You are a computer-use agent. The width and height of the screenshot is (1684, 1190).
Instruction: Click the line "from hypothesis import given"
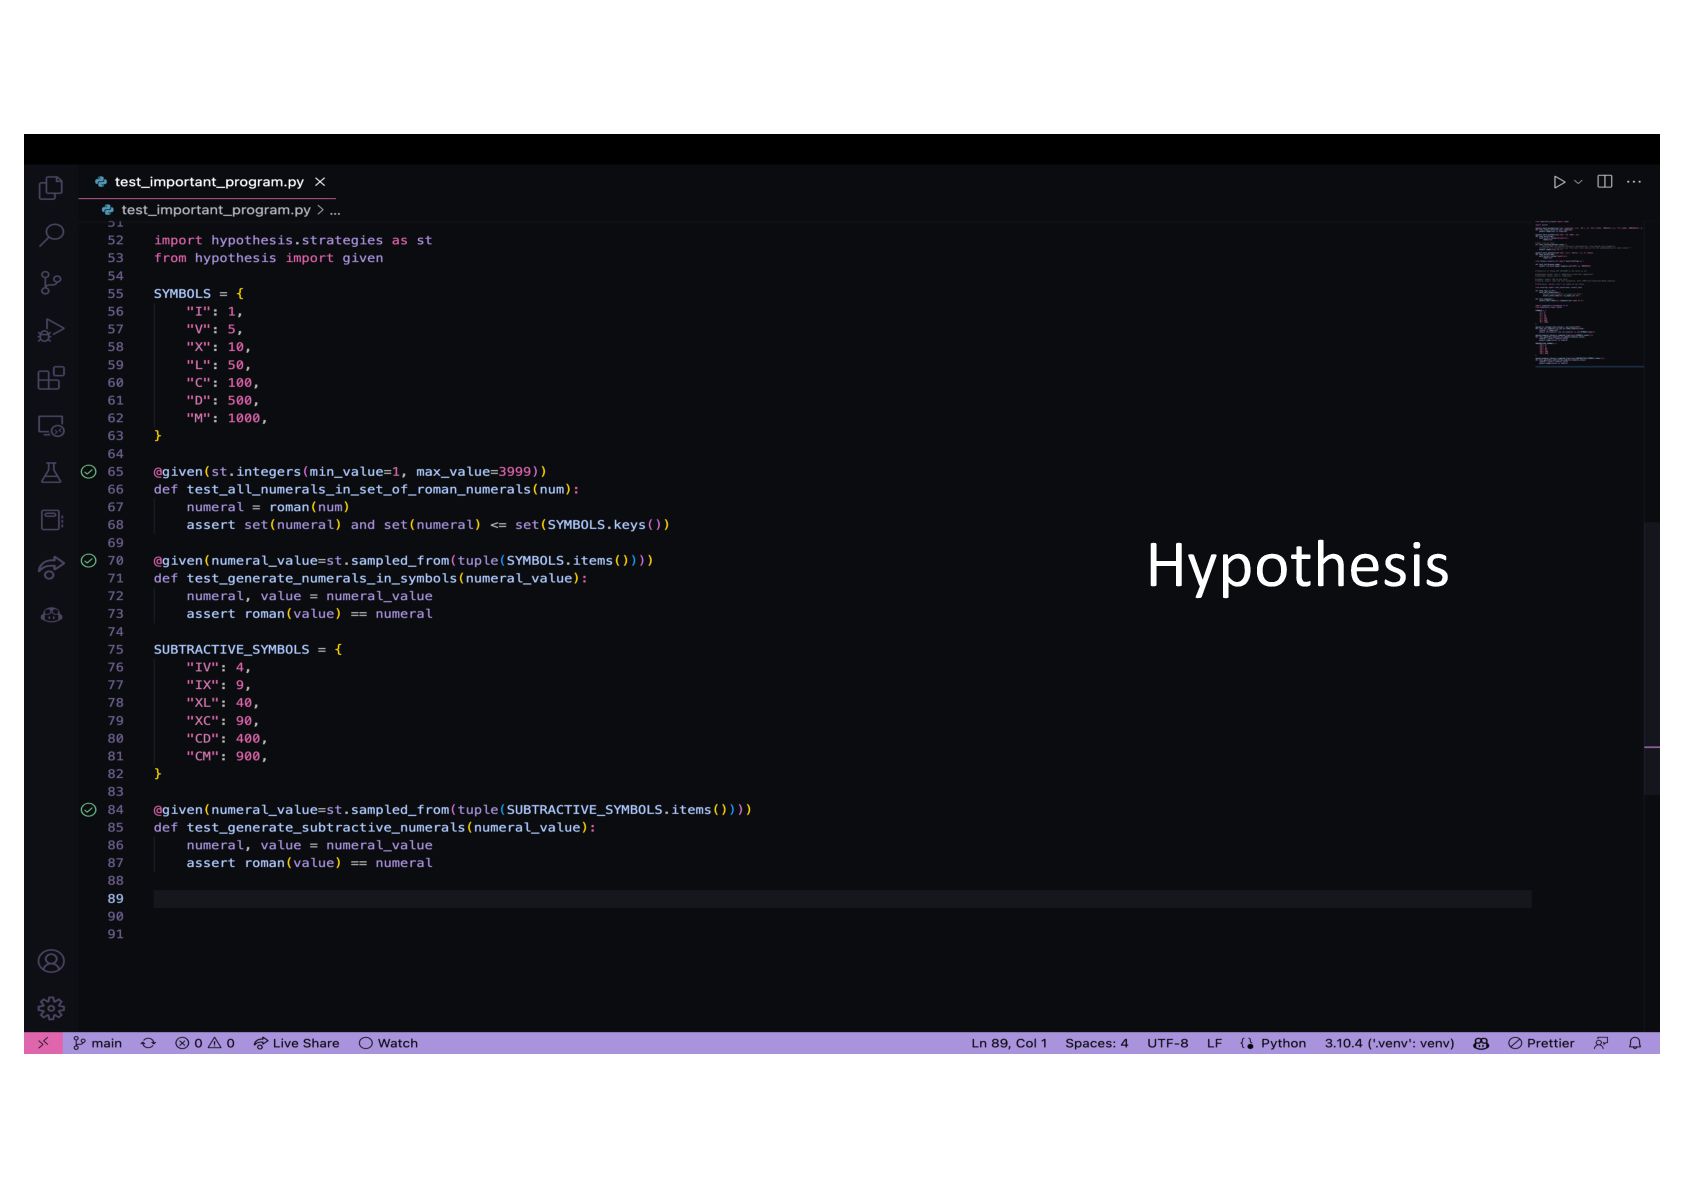point(269,258)
